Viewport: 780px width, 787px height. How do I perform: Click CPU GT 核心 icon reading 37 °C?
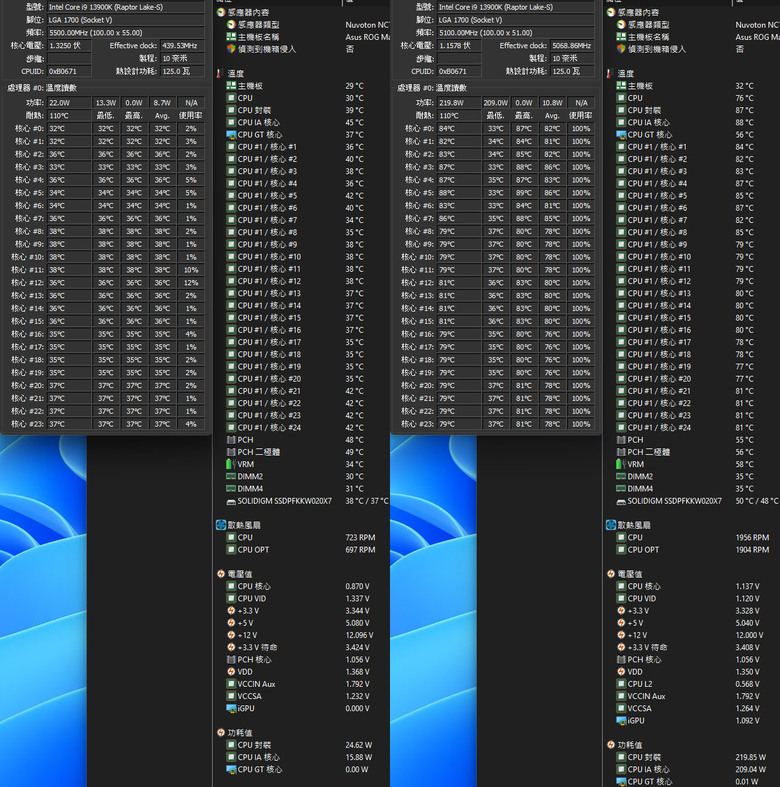(231, 135)
